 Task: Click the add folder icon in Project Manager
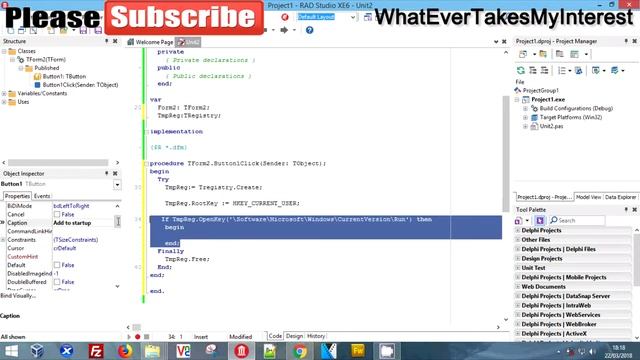543,54
